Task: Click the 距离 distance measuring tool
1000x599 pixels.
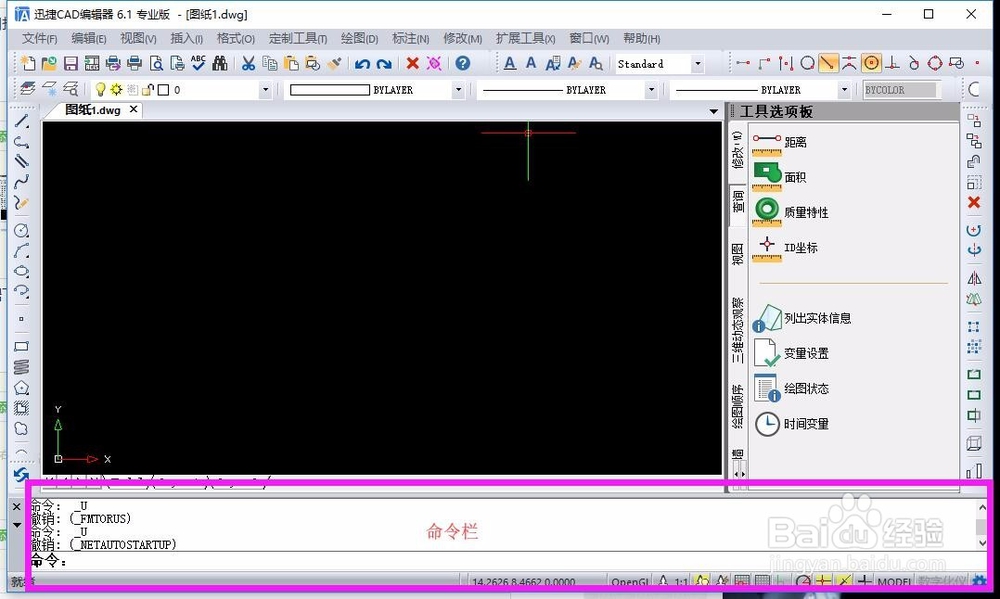Action: pyautogui.click(x=779, y=143)
